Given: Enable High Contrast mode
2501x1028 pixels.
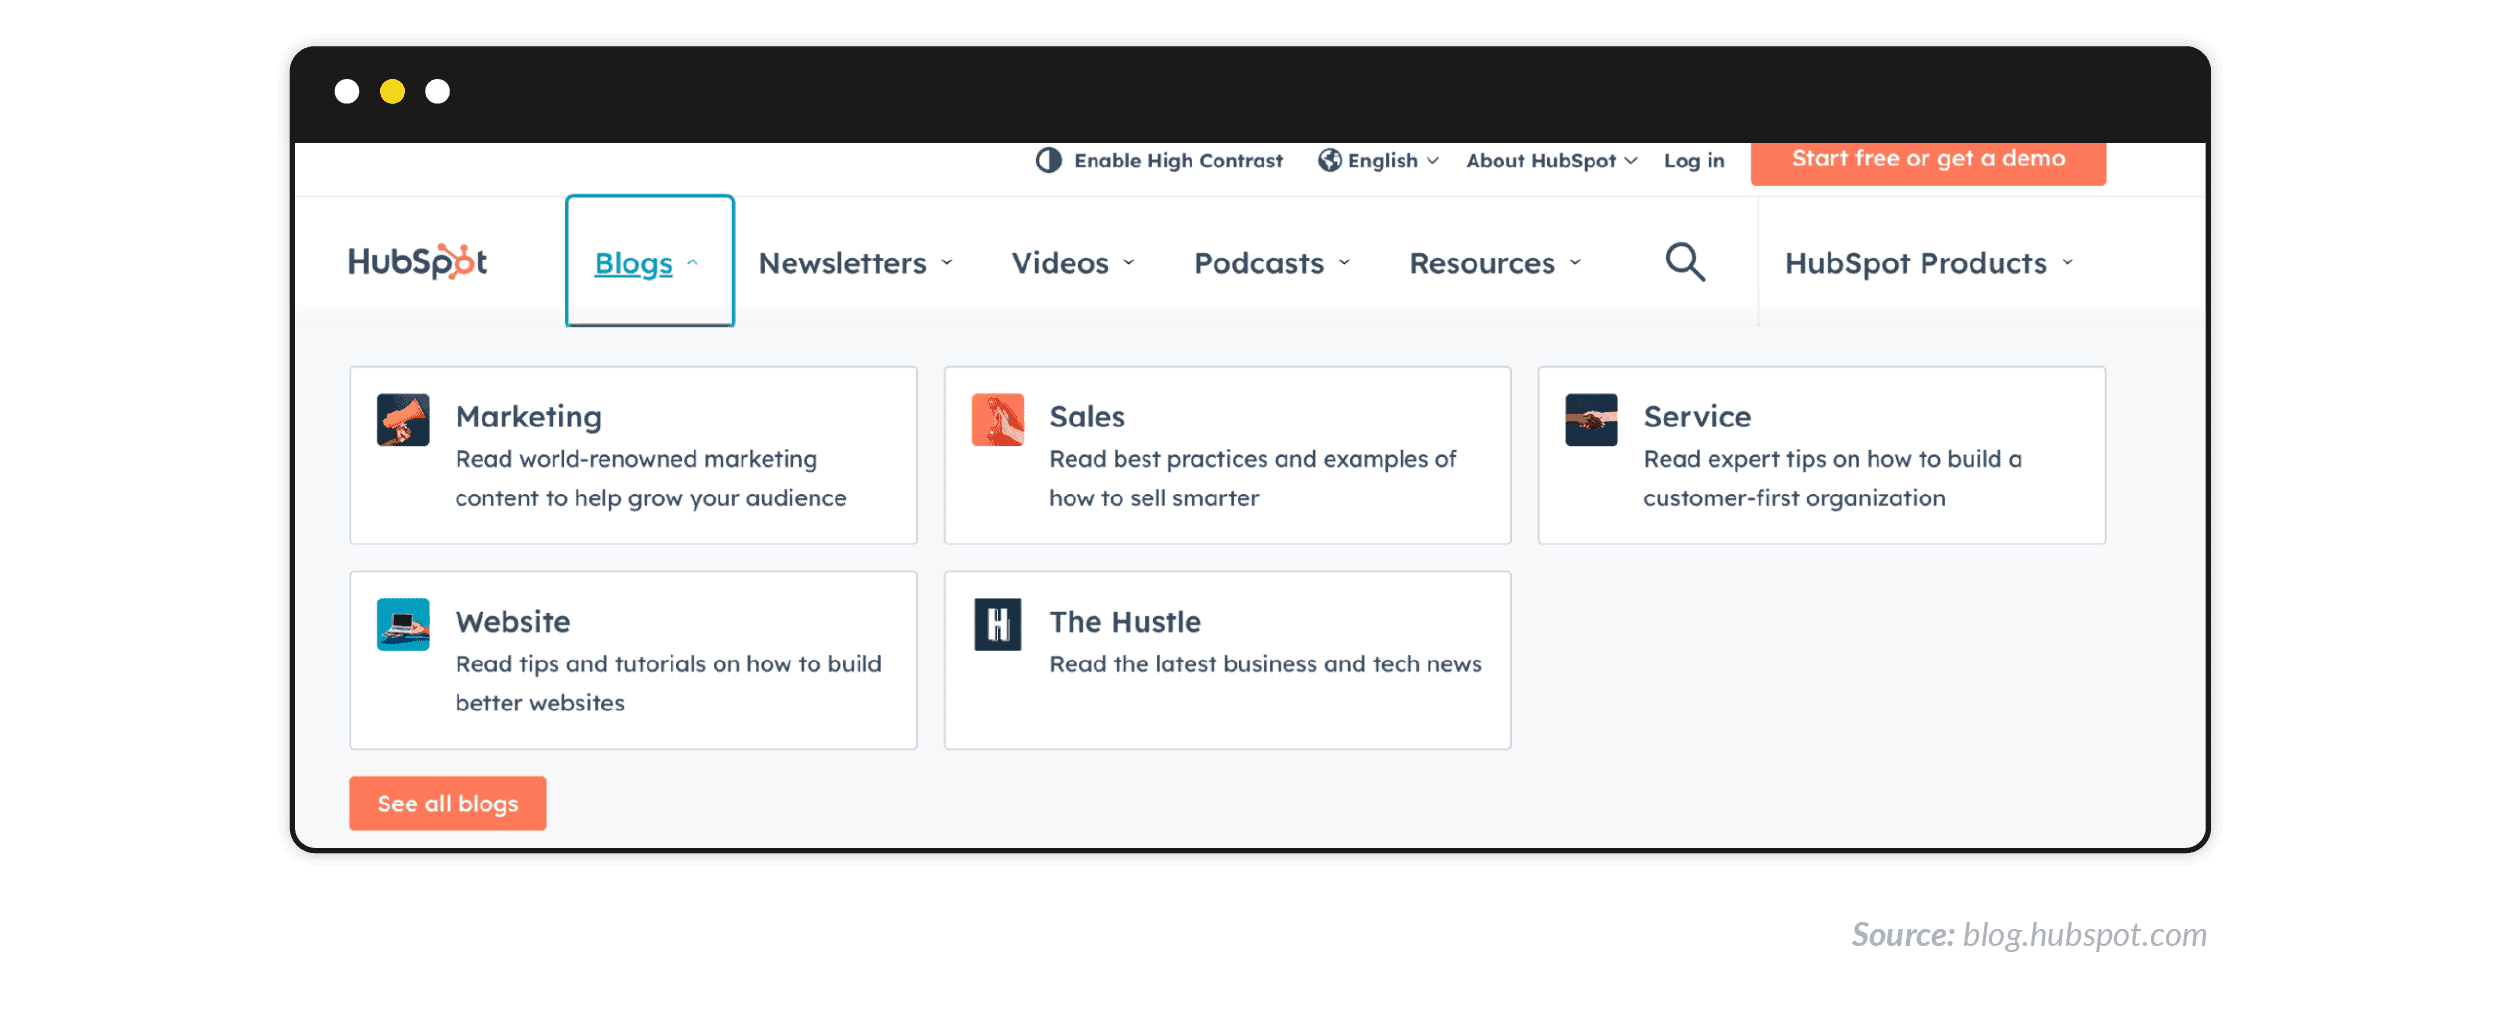Looking at the screenshot, I should click(1159, 161).
